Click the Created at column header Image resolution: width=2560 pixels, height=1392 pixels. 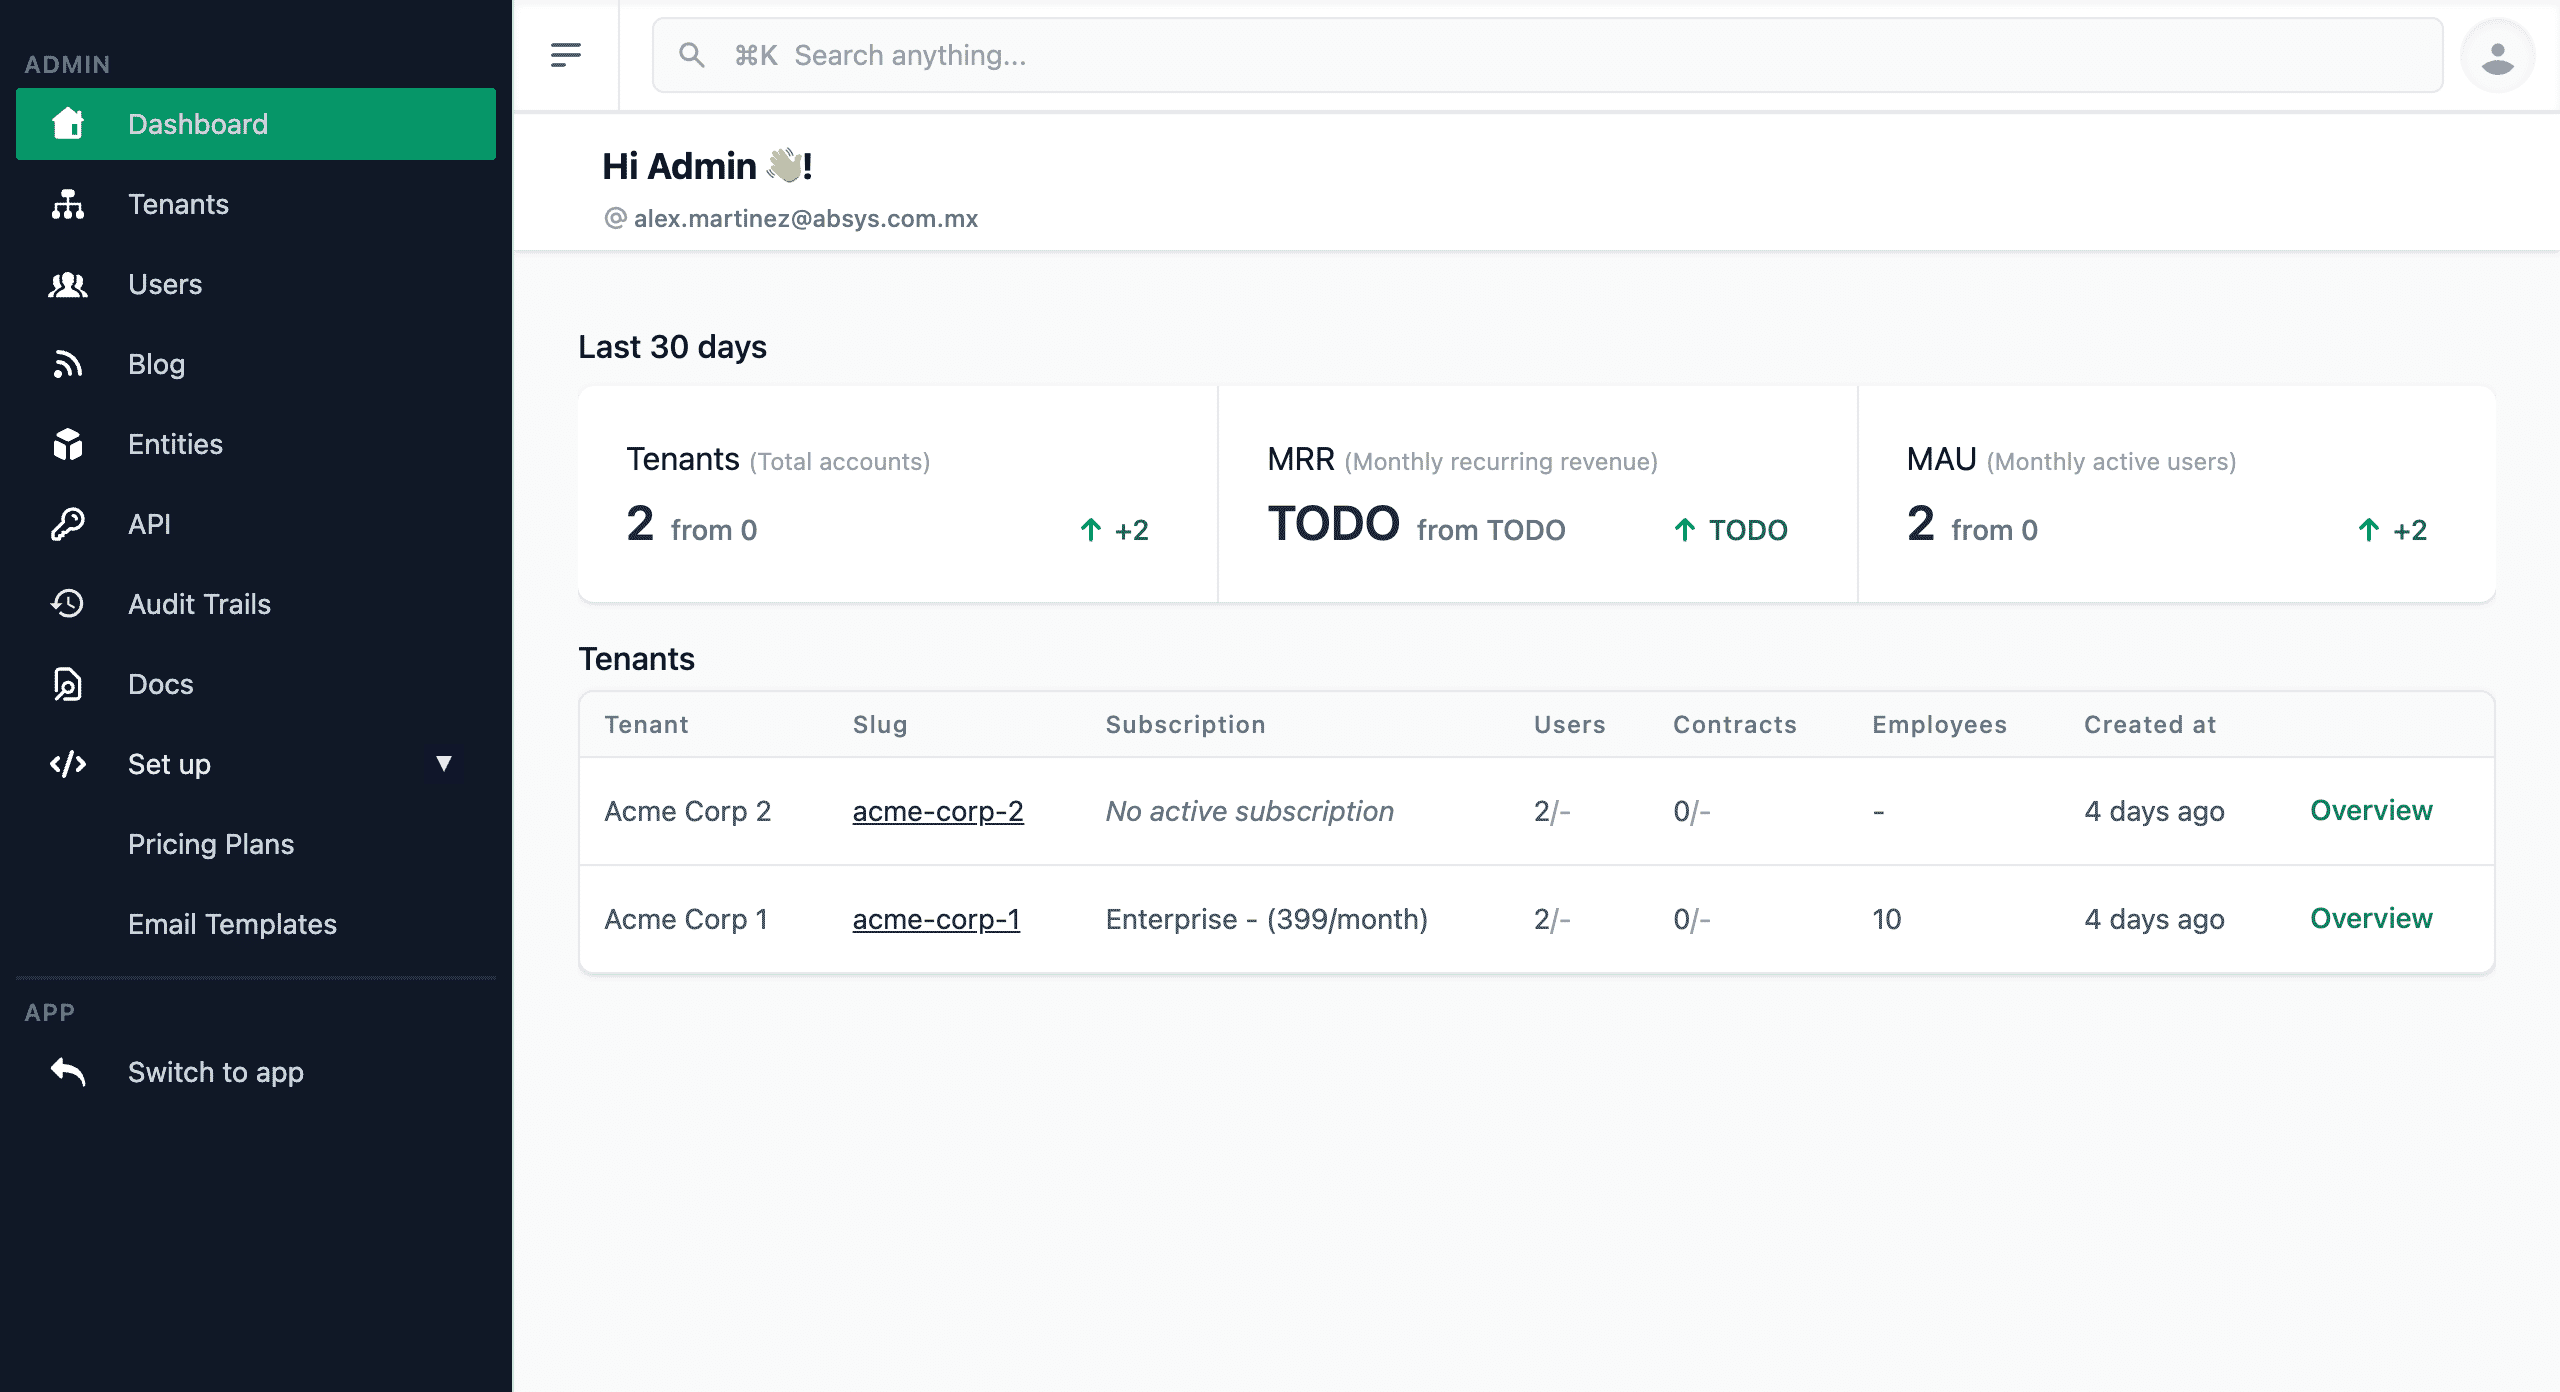2150,725
